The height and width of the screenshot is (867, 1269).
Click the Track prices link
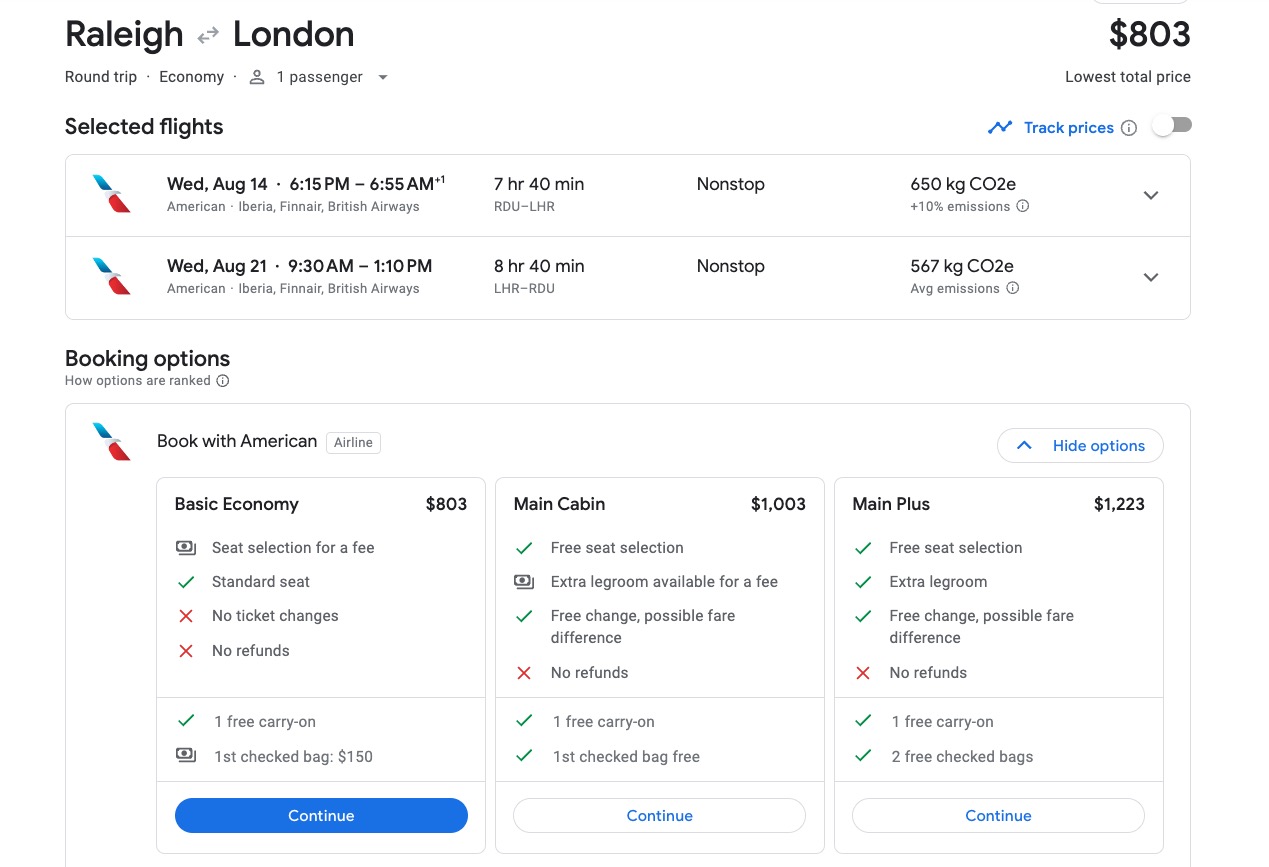point(1068,127)
